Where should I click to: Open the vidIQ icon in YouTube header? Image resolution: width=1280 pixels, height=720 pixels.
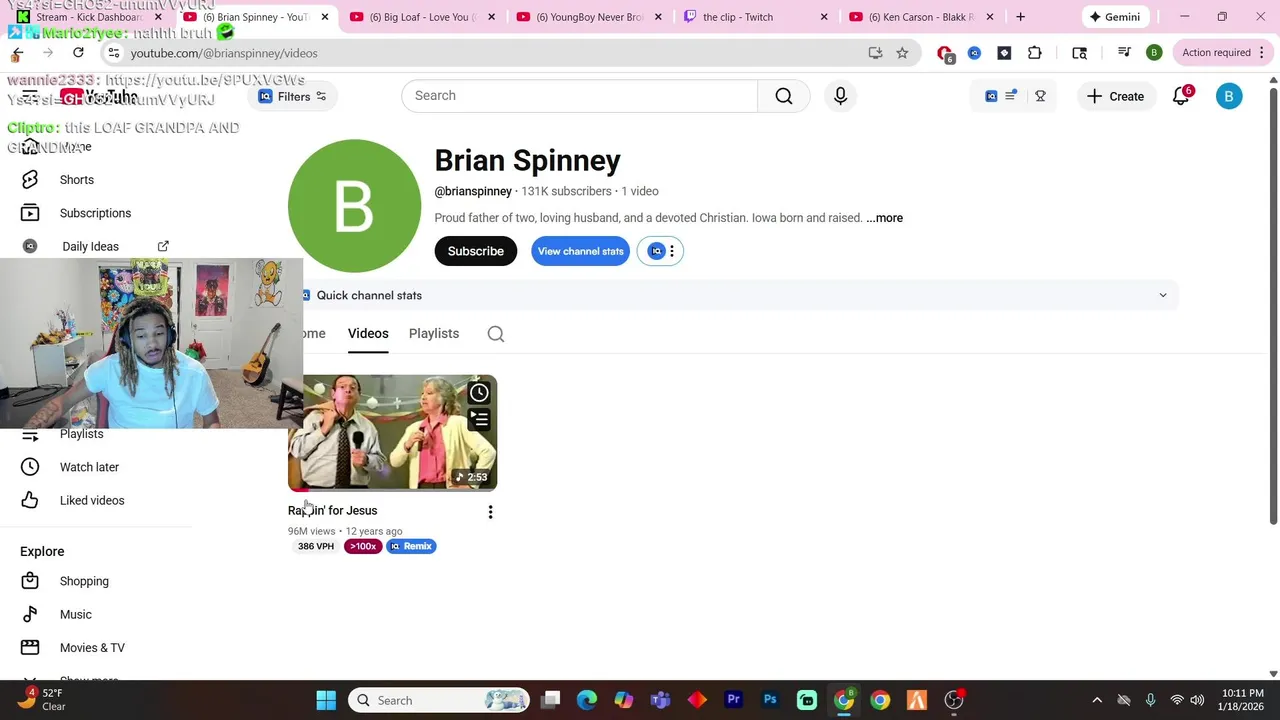(x=991, y=96)
